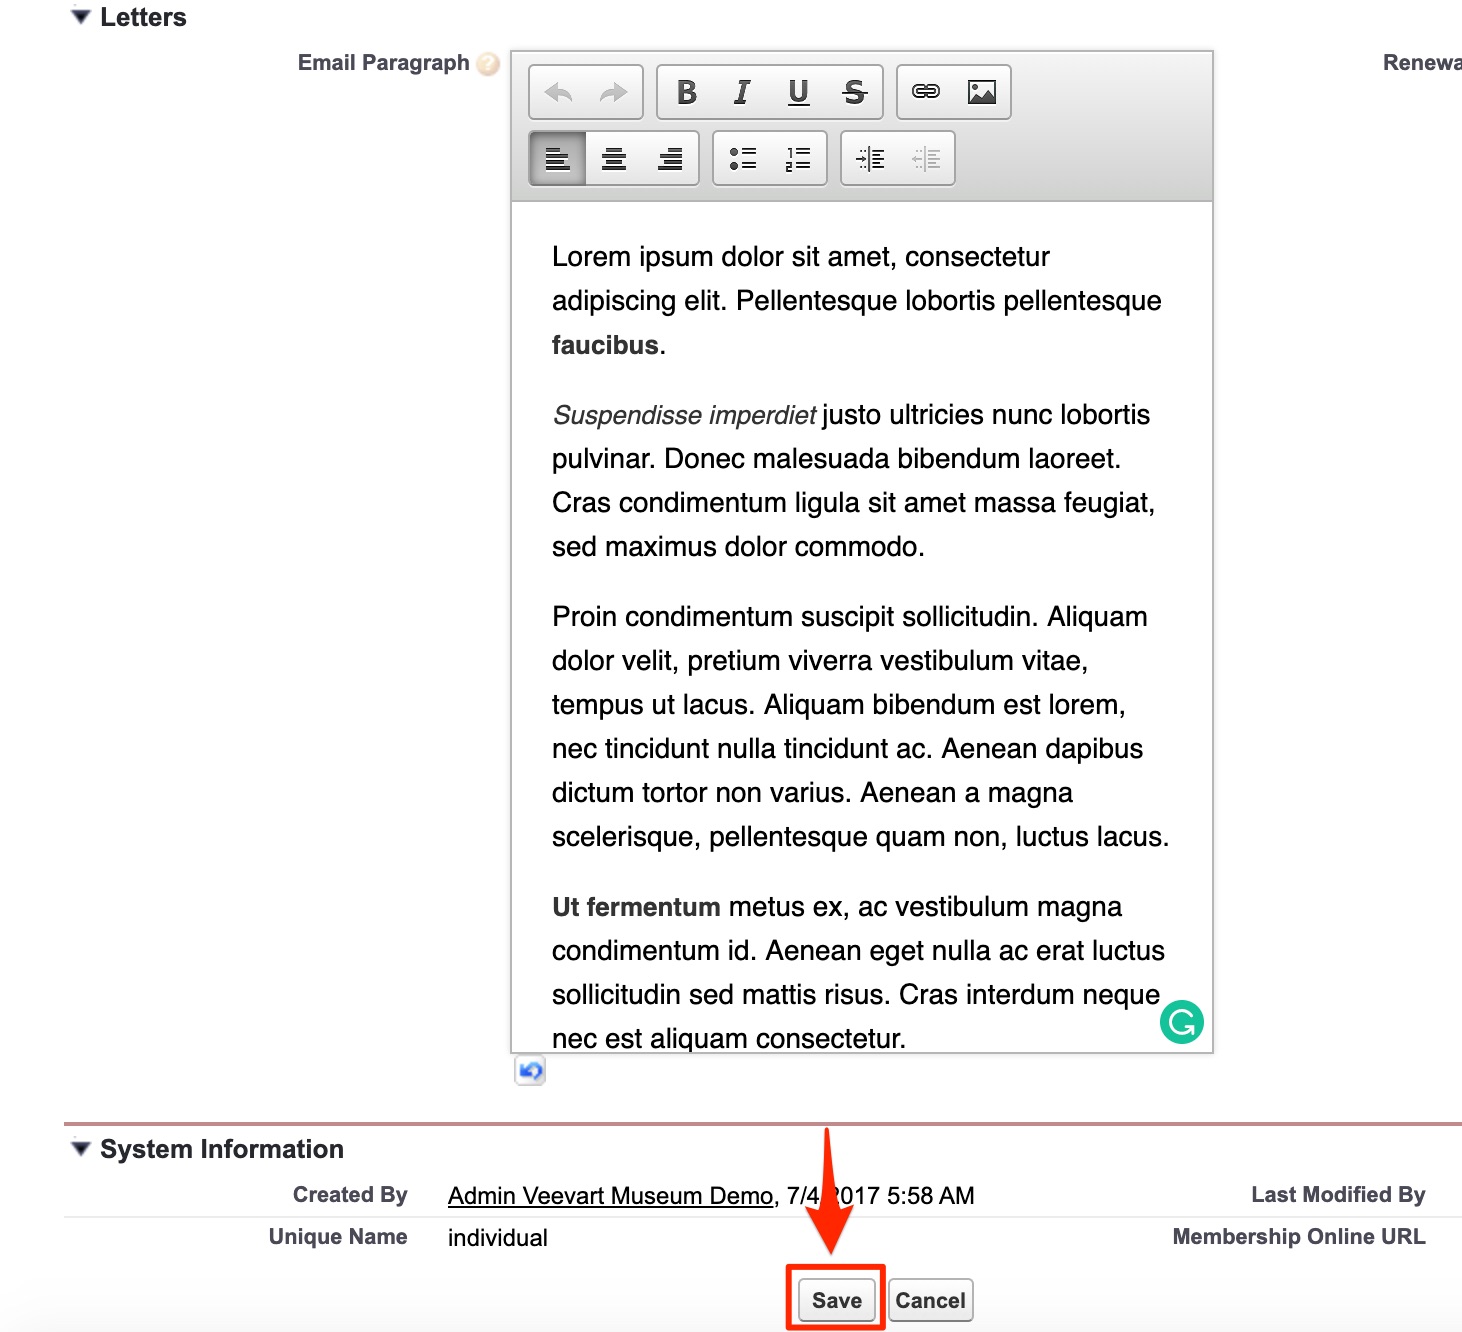This screenshot has width=1462, height=1332.
Task: Select the Undo icon in the editor toolbar
Action: pos(560,92)
